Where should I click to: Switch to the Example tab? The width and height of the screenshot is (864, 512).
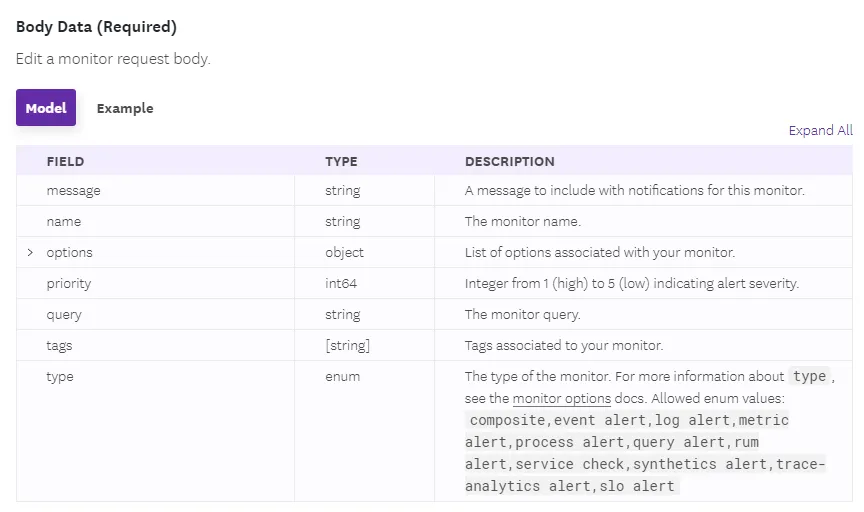pos(125,108)
